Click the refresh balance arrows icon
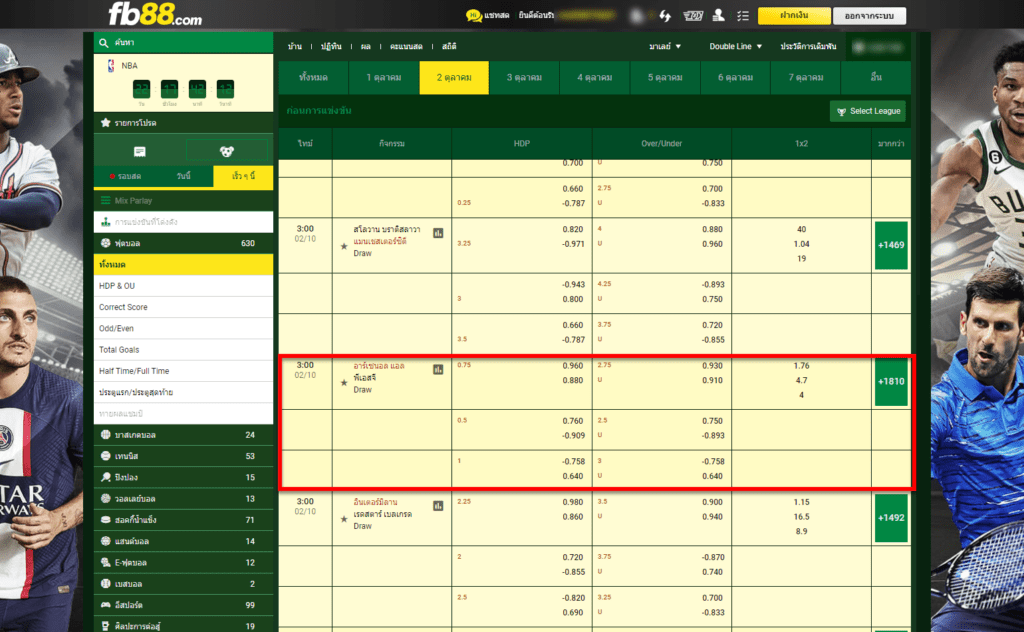This screenshot has width=1024, height=632. [x=665, y=16]
